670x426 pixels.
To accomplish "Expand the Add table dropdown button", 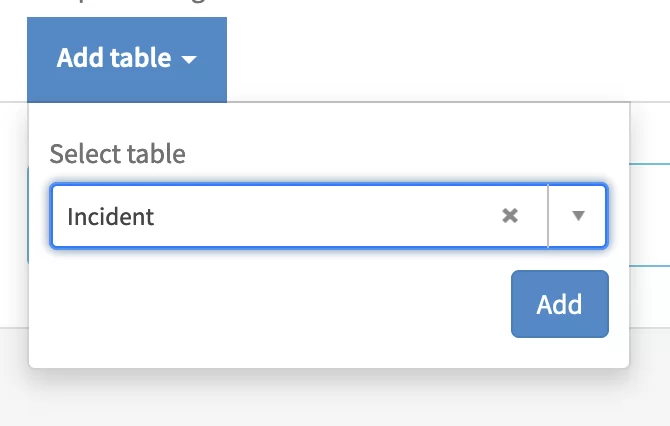I will [127, 59].
